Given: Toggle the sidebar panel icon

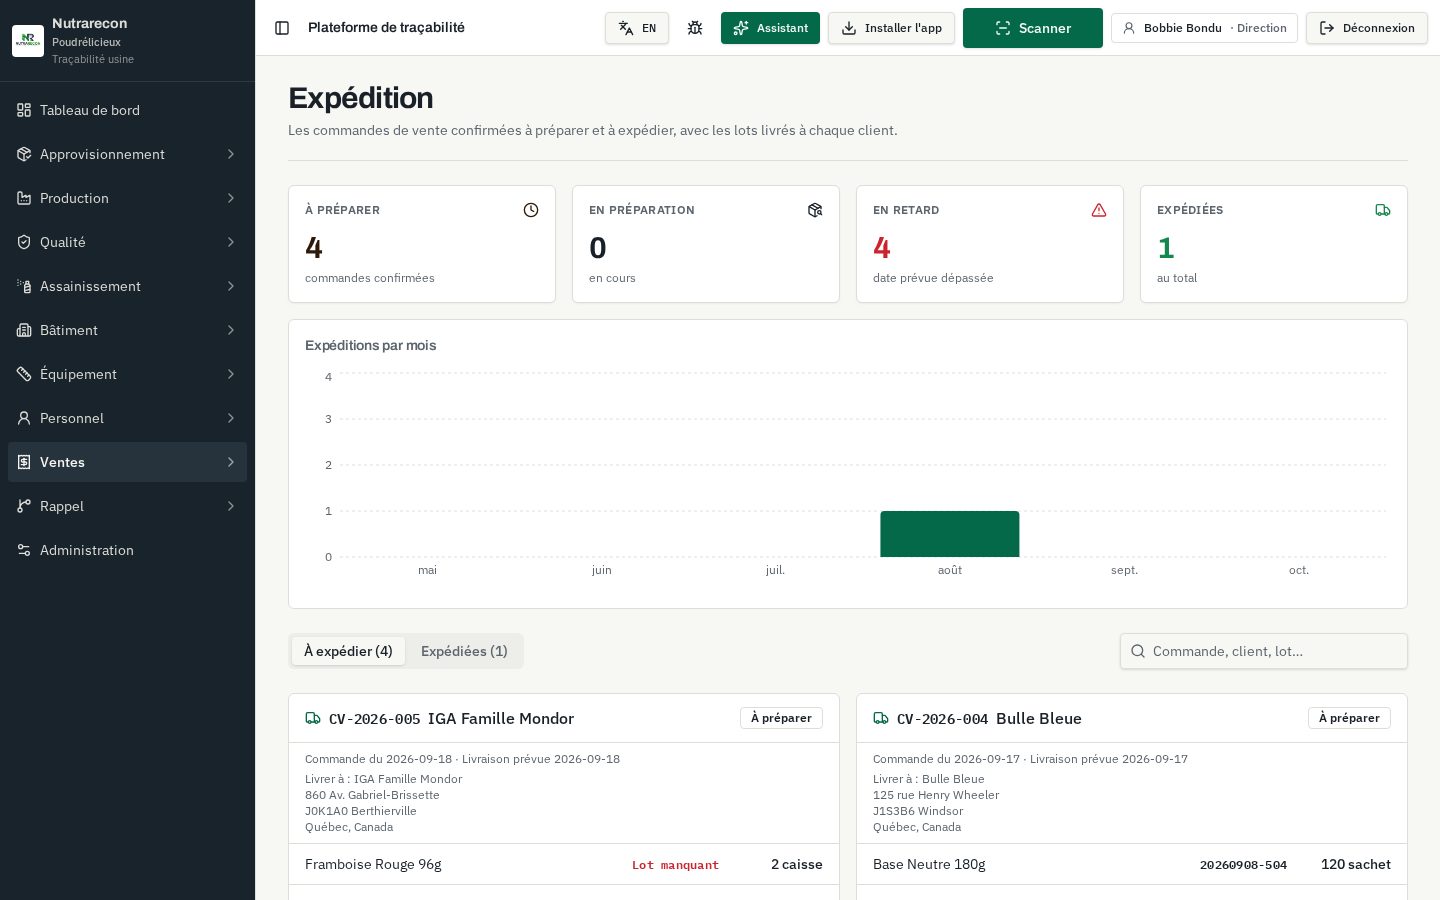Looking at the screenshot, I should (x=282, y=28).
